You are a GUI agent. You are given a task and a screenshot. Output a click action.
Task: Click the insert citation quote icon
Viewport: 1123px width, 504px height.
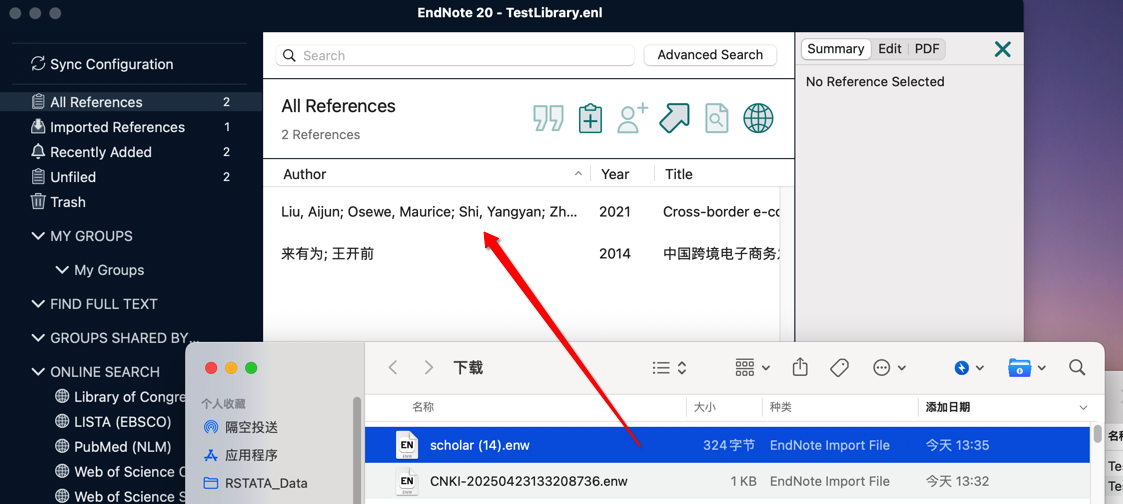point(548,118)
